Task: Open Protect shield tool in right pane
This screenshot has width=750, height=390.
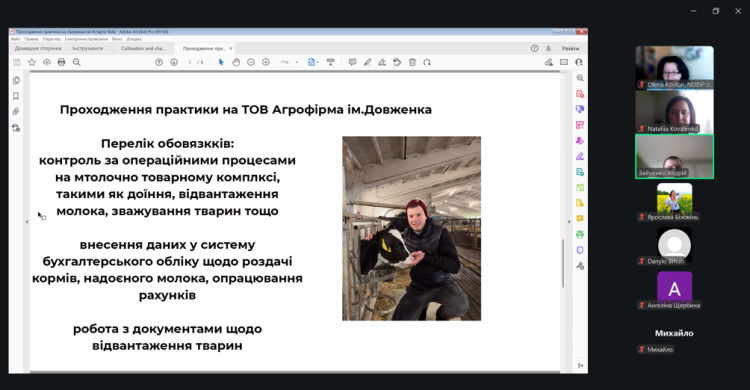Action: point(580,250)
